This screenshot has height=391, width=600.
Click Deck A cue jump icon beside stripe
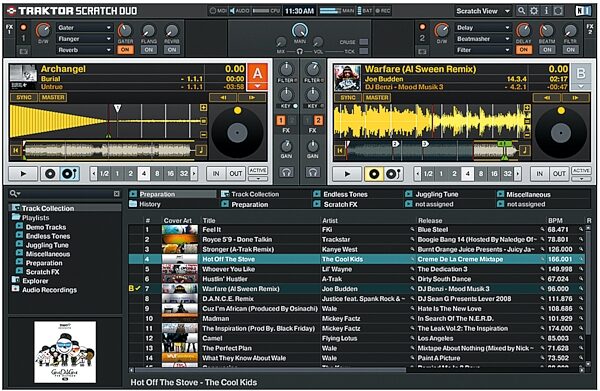point(201,150)
